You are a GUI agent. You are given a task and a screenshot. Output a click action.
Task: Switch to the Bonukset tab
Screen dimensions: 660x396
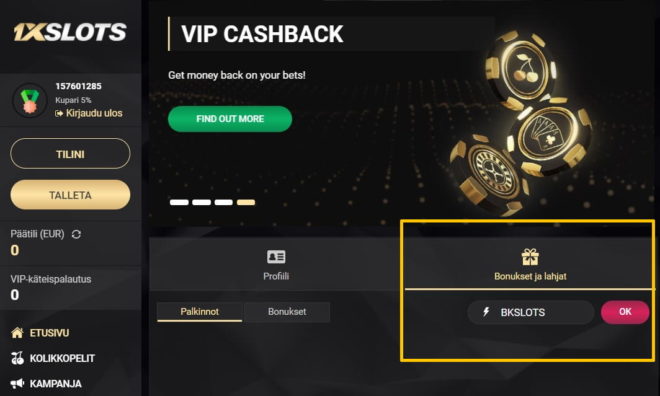287,312
